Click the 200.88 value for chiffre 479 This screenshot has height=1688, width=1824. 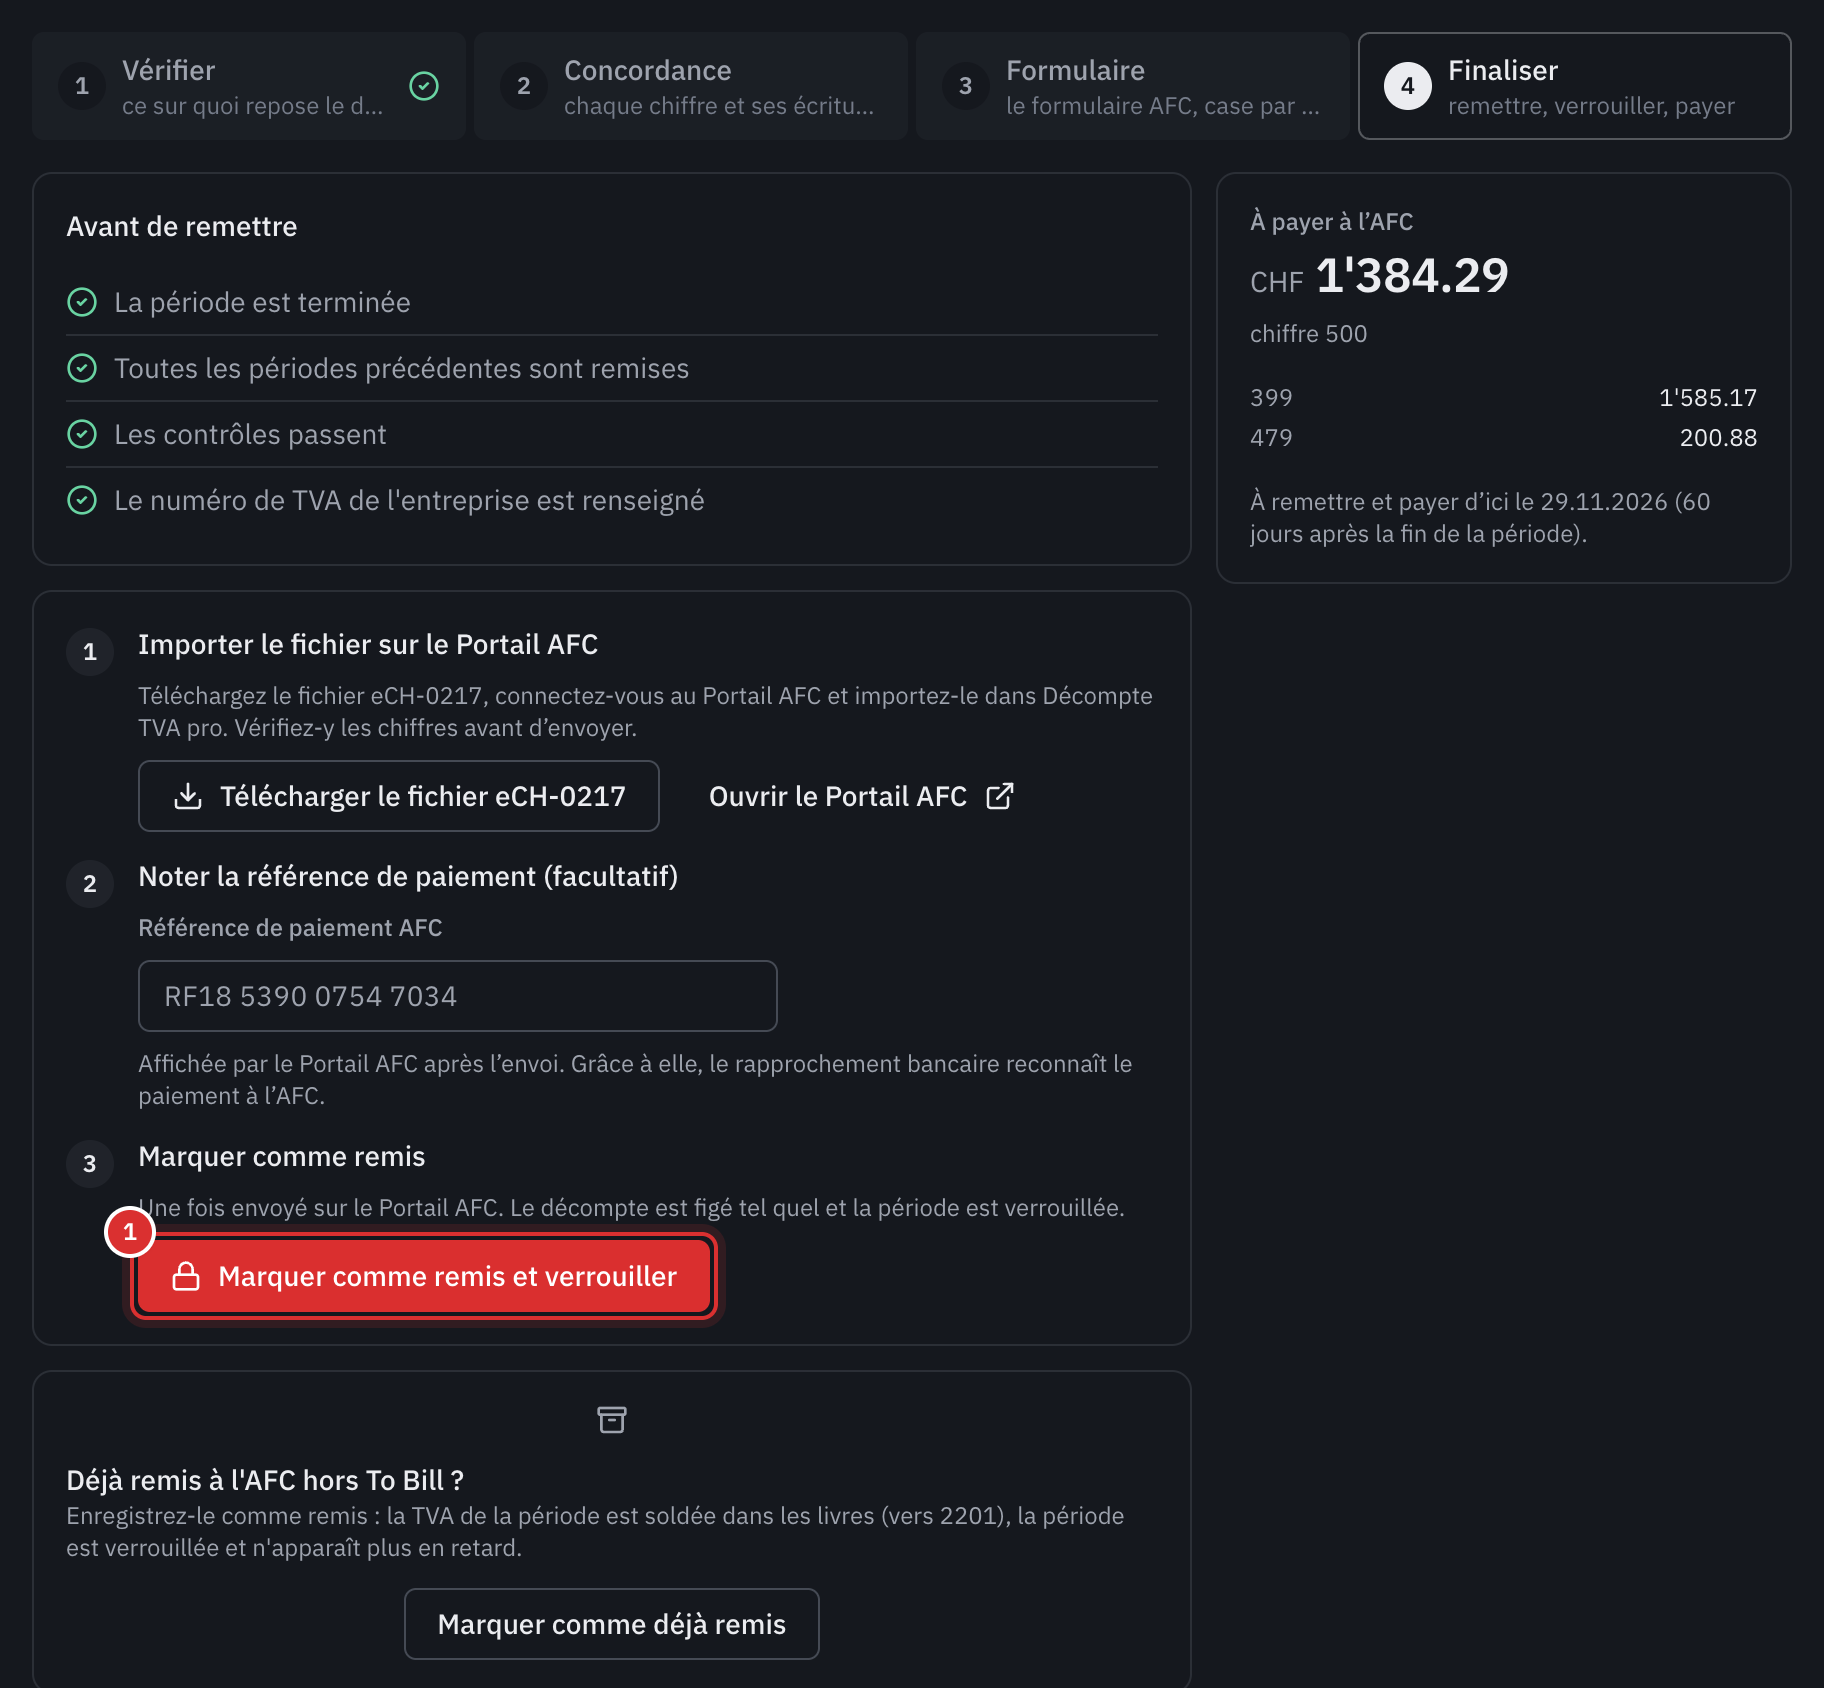[x=1718, y=438]
